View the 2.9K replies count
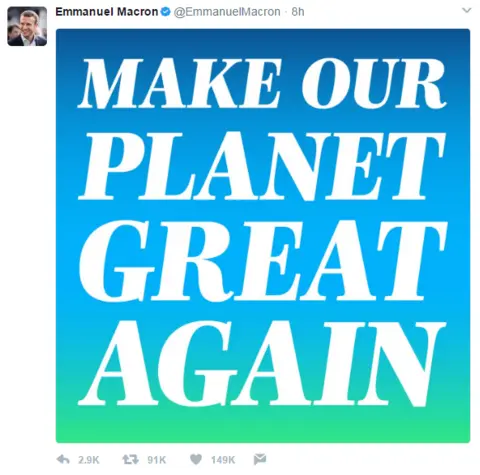The width and height of the screenshot is (480, 475). point(89,460)
